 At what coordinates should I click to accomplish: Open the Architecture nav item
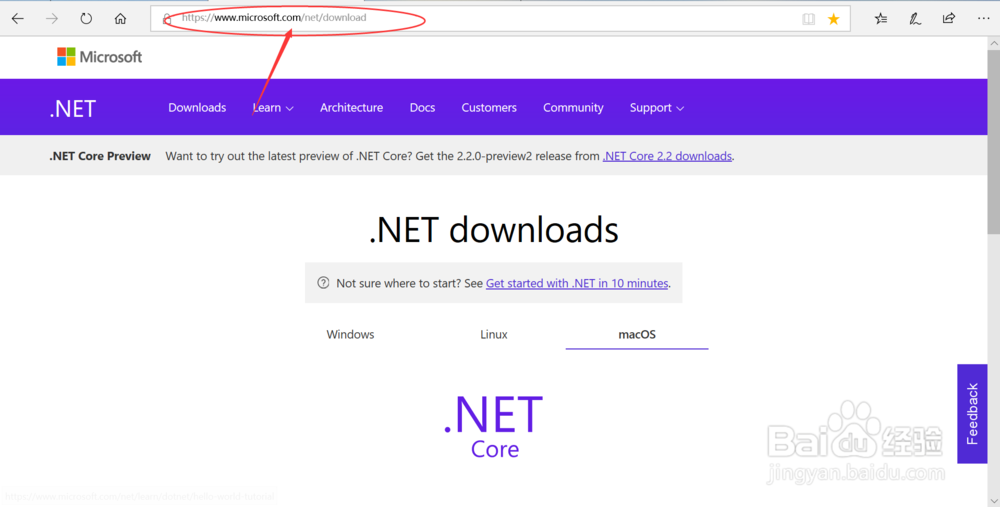click(x=351, y=107)
